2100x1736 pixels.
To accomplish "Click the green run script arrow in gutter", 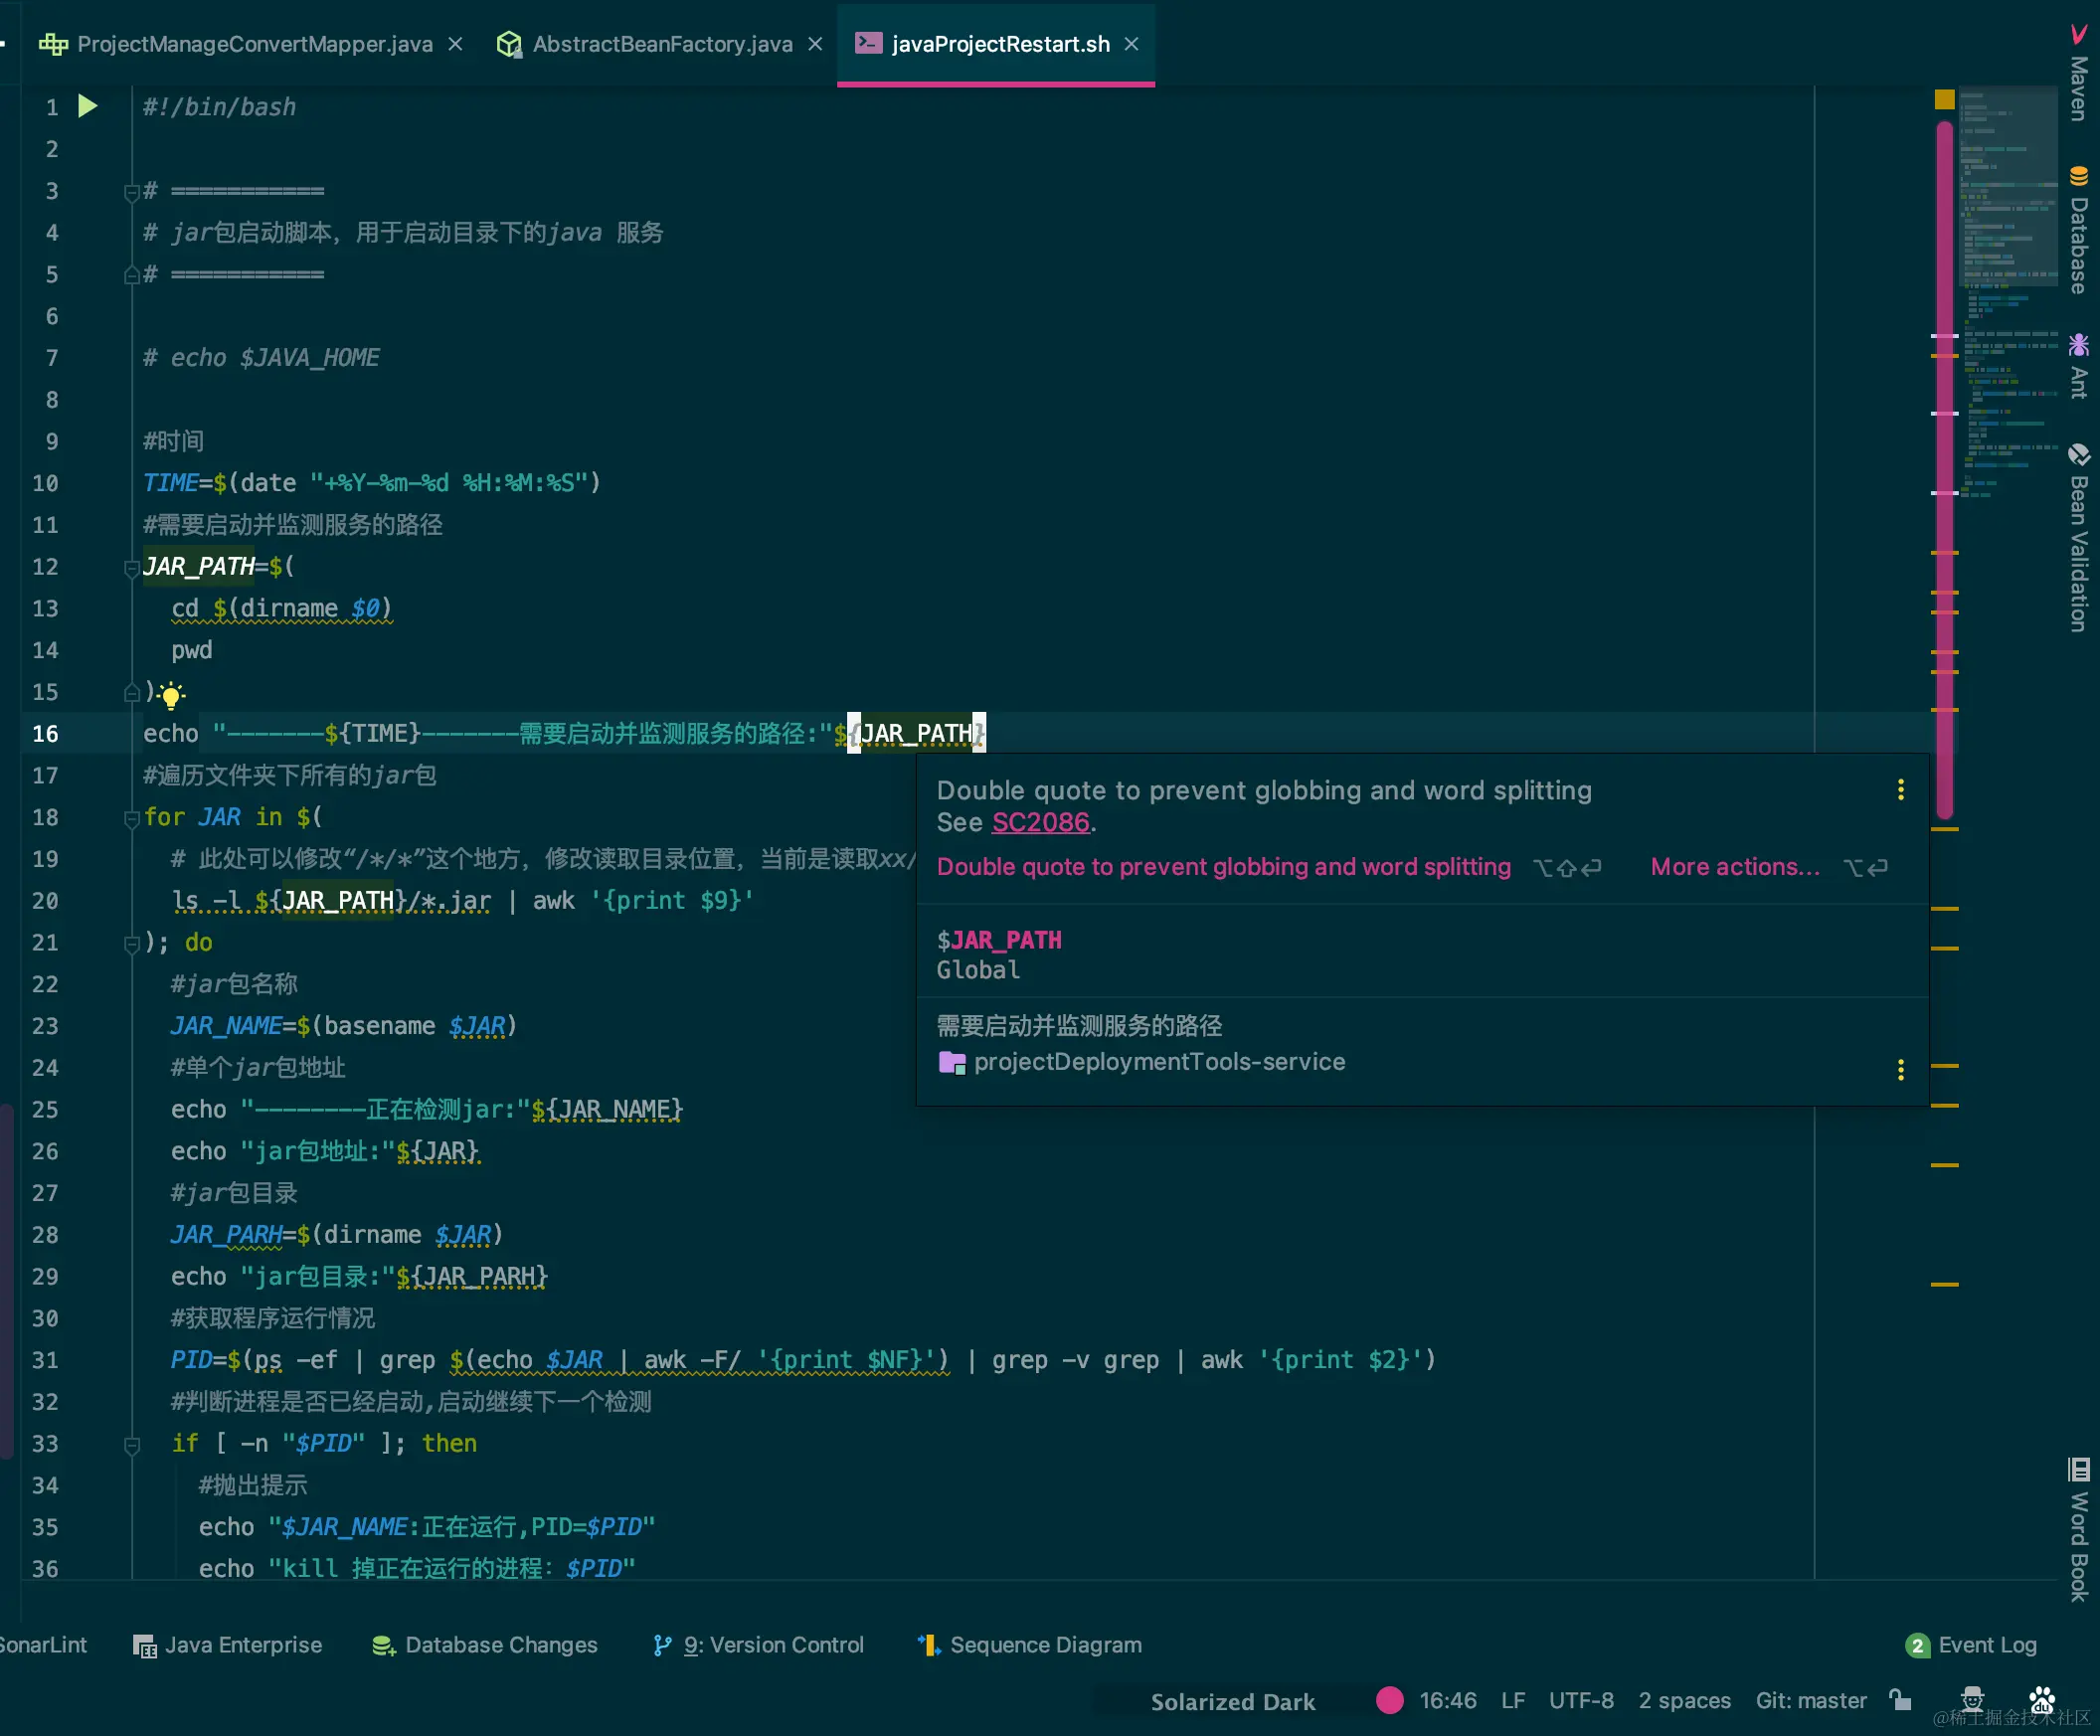I will (x=88, y=106).
